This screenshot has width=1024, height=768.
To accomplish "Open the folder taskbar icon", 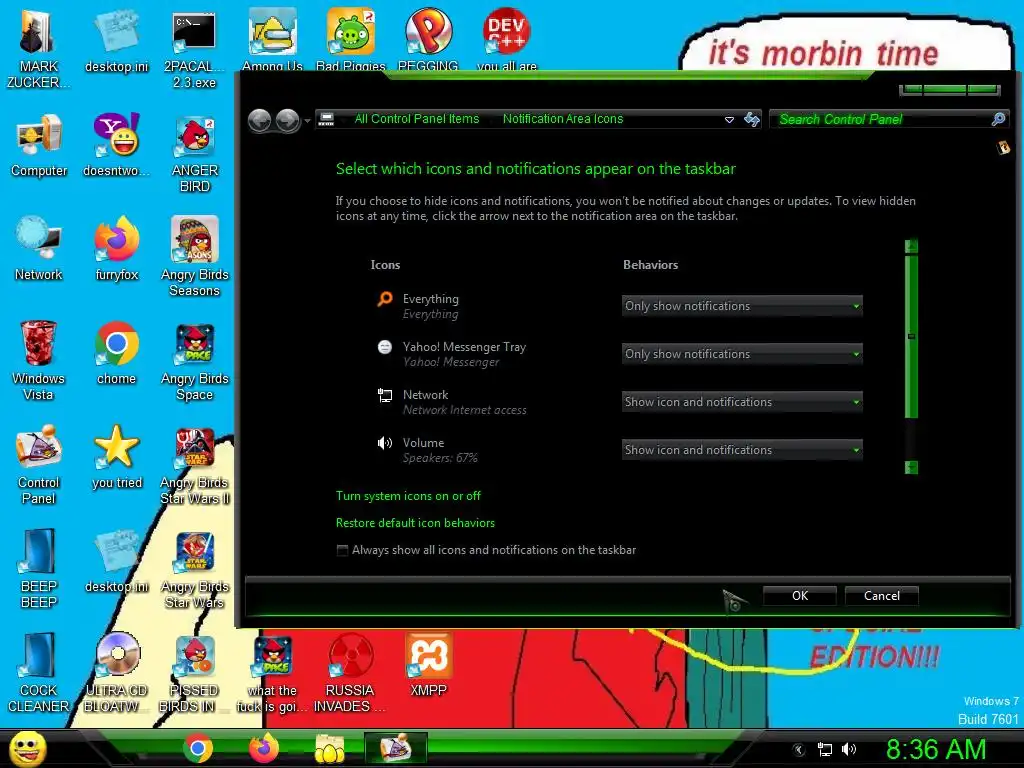I will click(330, 748).
